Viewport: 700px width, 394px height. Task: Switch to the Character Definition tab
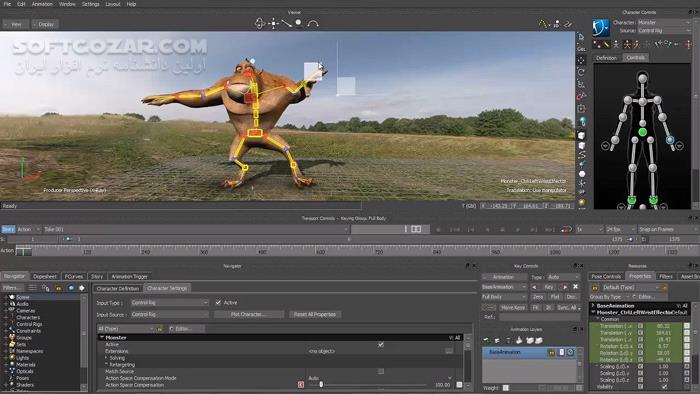point(118,288)
